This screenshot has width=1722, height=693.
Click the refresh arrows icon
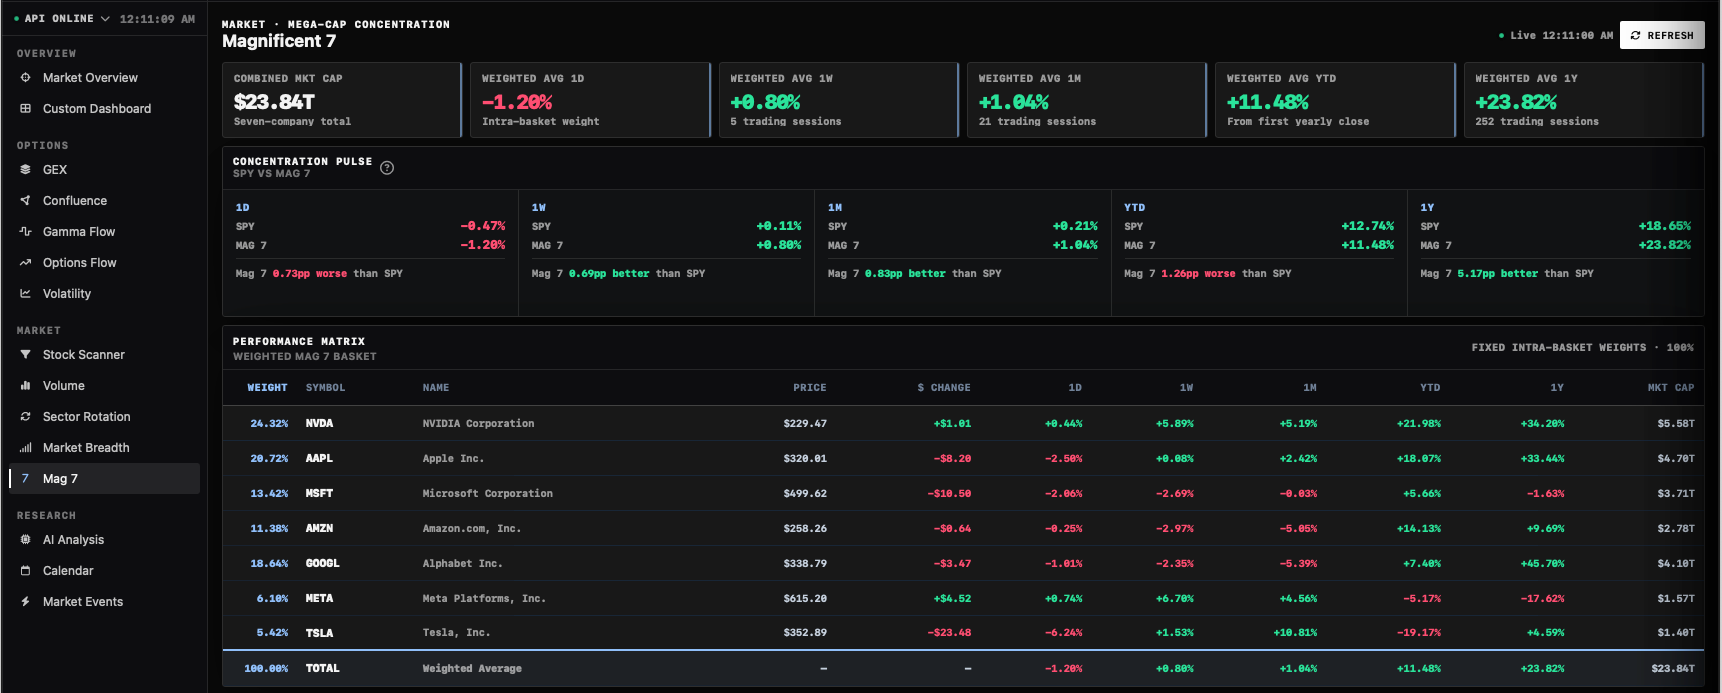[1636, 35]
